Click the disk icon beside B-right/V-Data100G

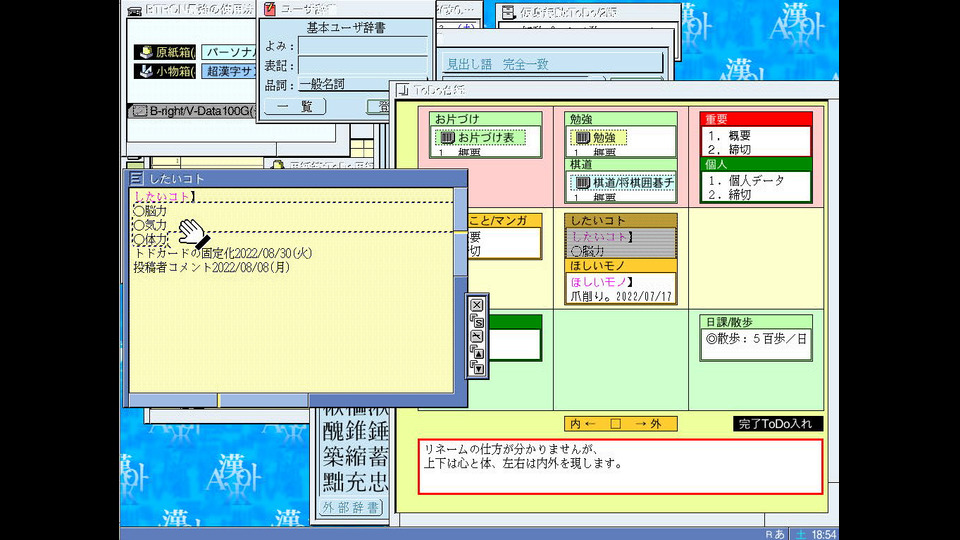coord(140,111)
